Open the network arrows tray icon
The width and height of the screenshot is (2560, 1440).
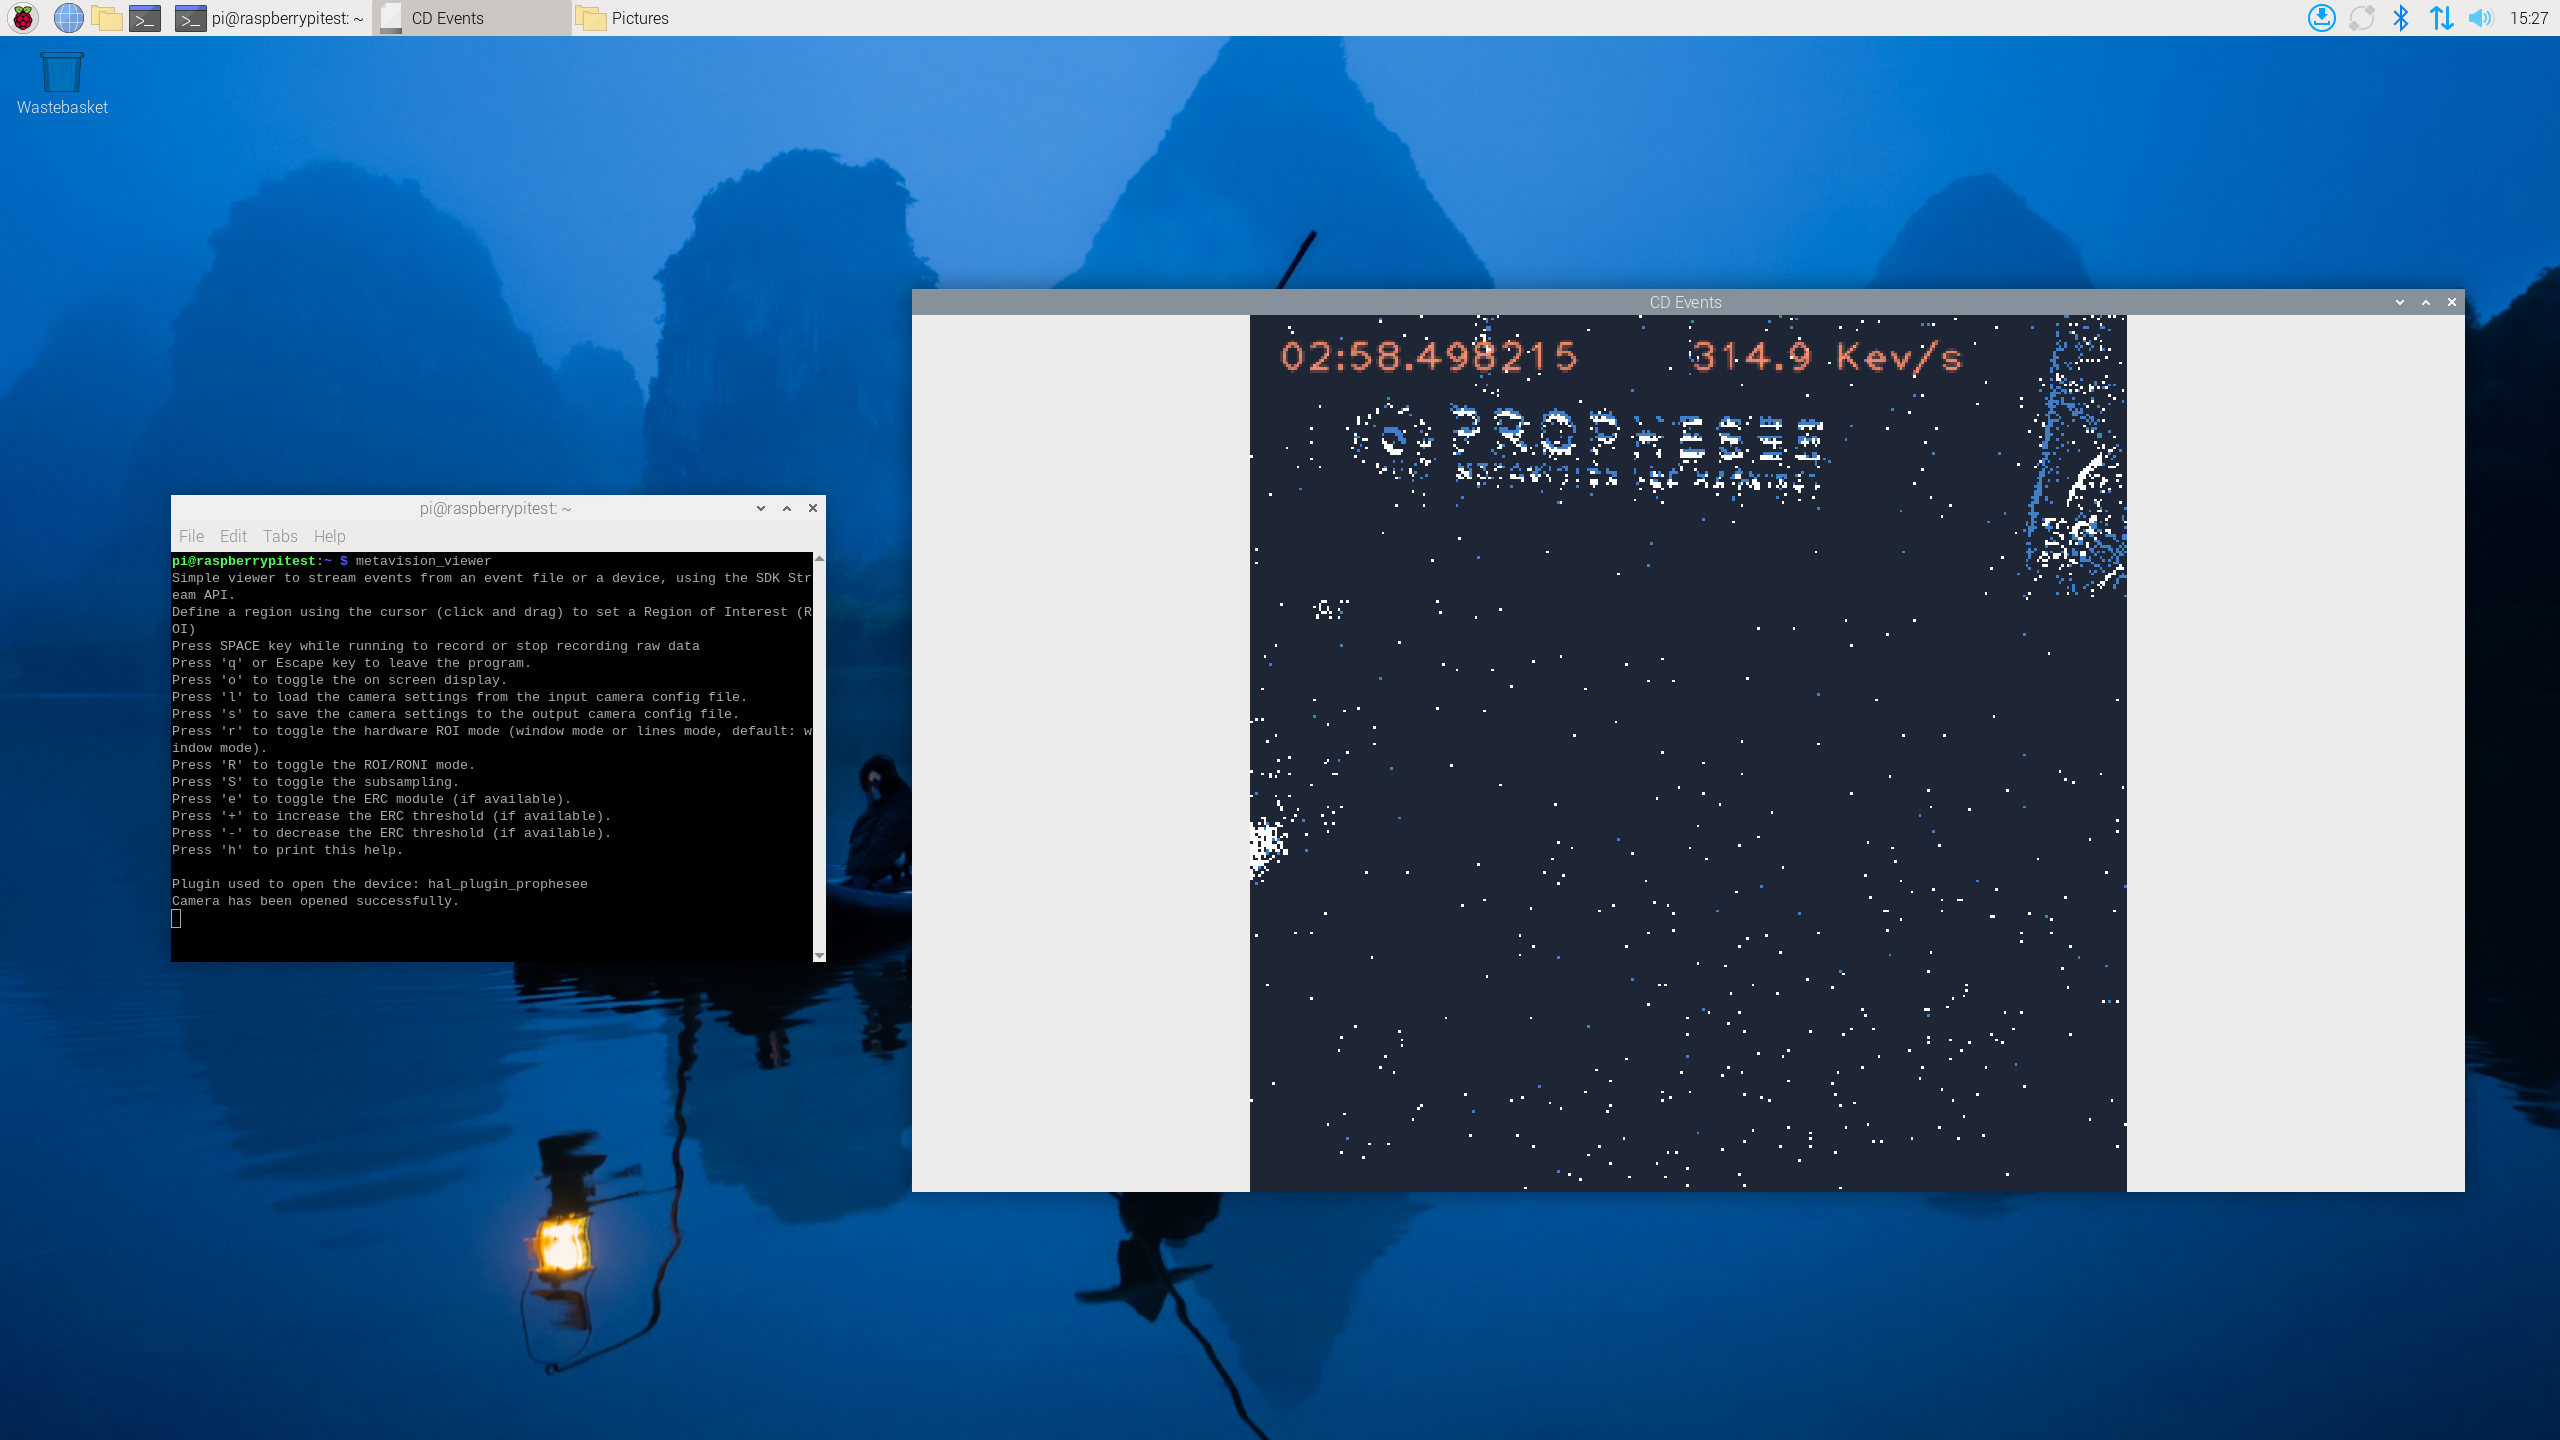point(2441,18)
